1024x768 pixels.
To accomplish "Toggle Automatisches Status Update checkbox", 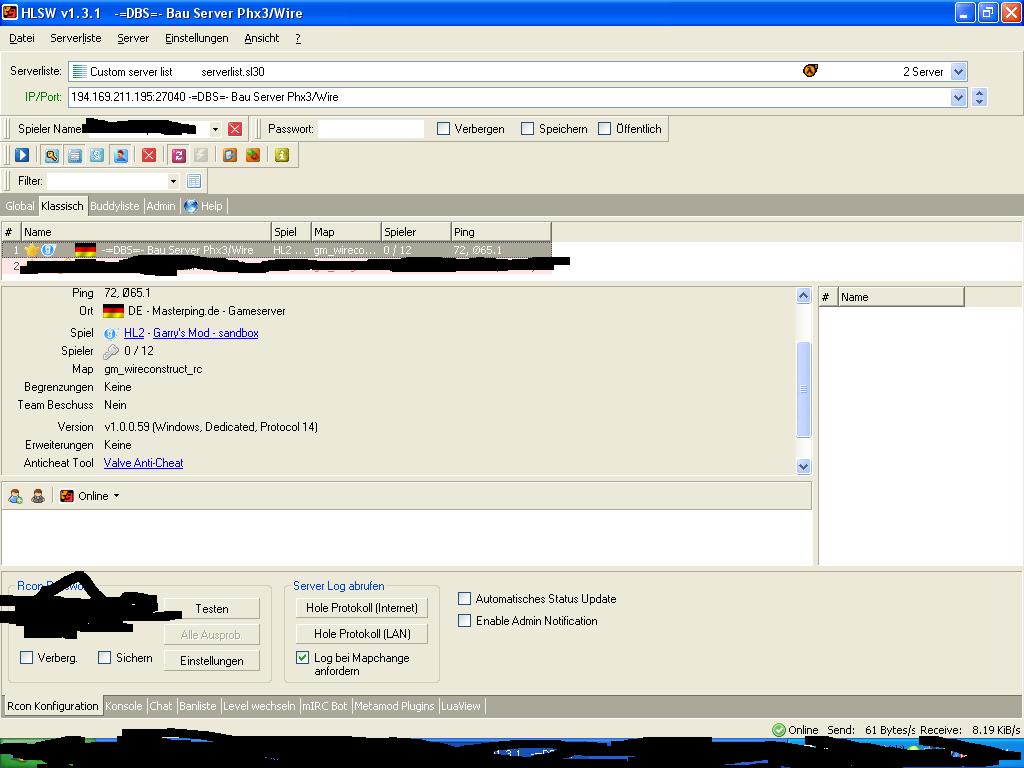I will click(x=465, y=599).
